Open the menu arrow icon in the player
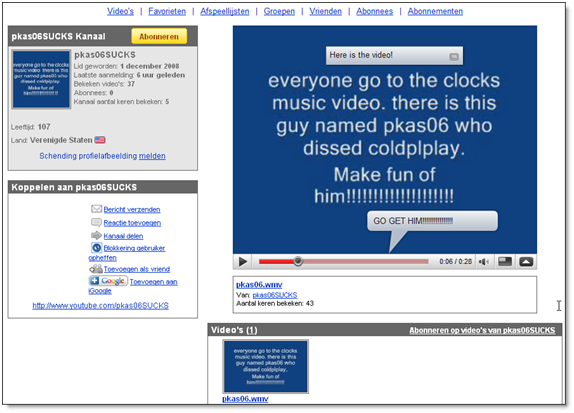 click(526, 262)
